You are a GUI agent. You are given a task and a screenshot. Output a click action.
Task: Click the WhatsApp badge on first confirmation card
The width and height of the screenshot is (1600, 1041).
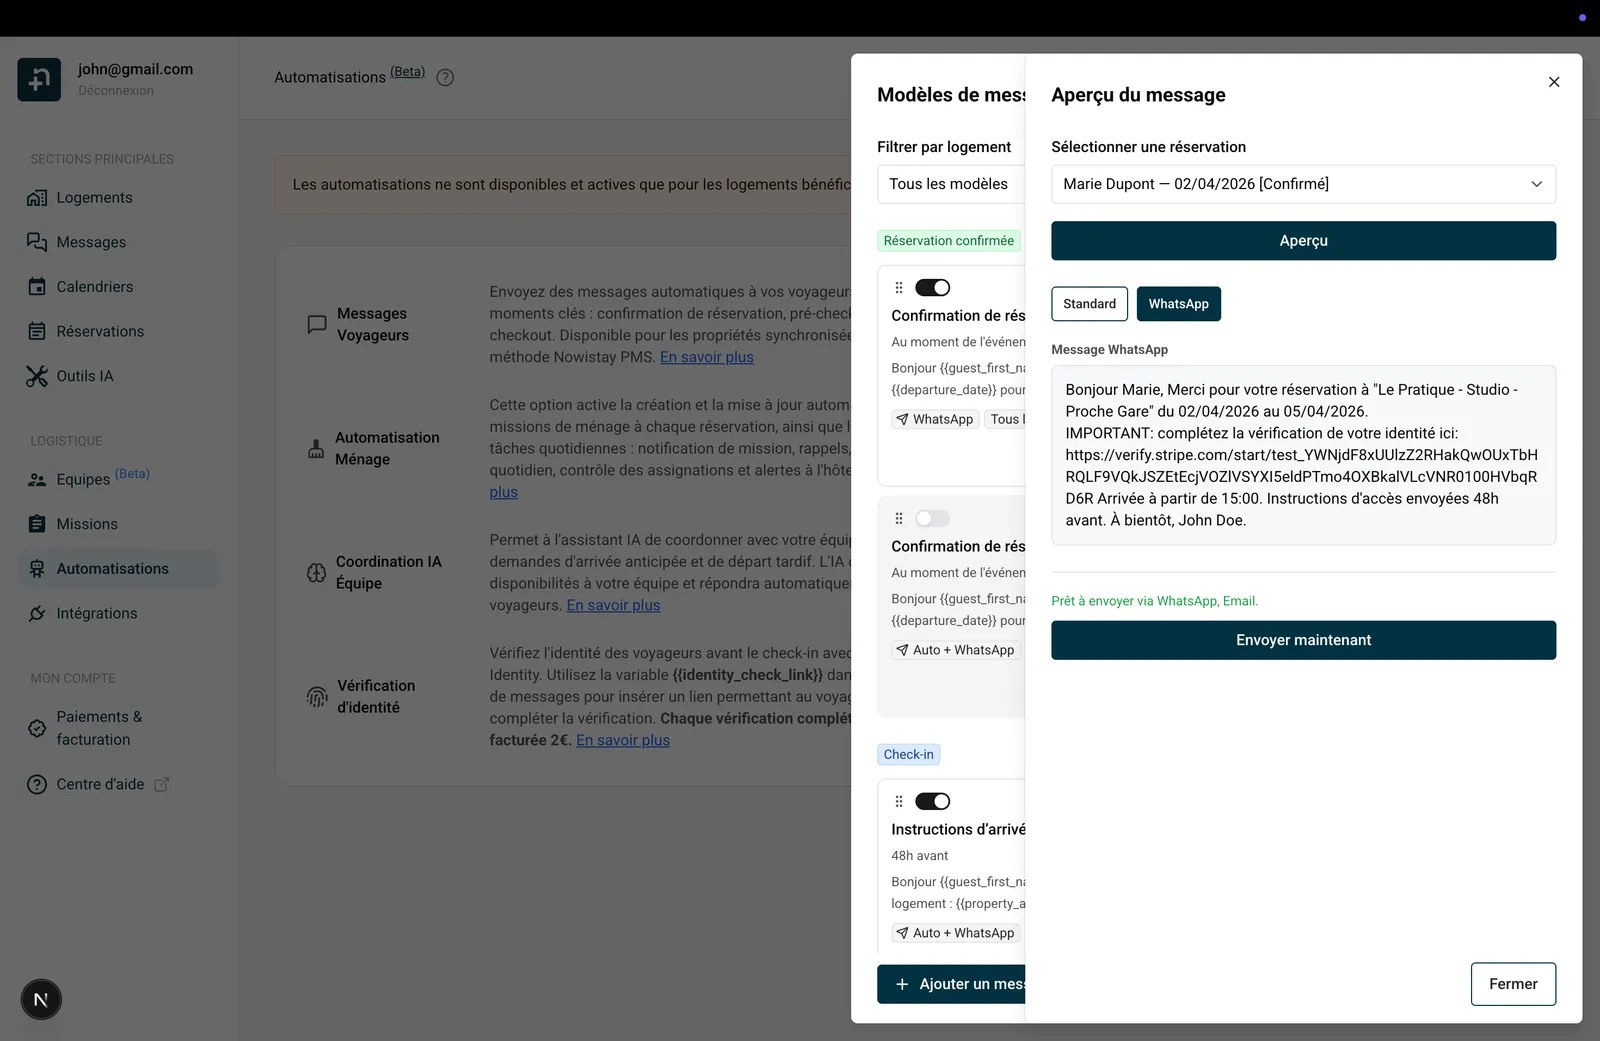point(934,419)
